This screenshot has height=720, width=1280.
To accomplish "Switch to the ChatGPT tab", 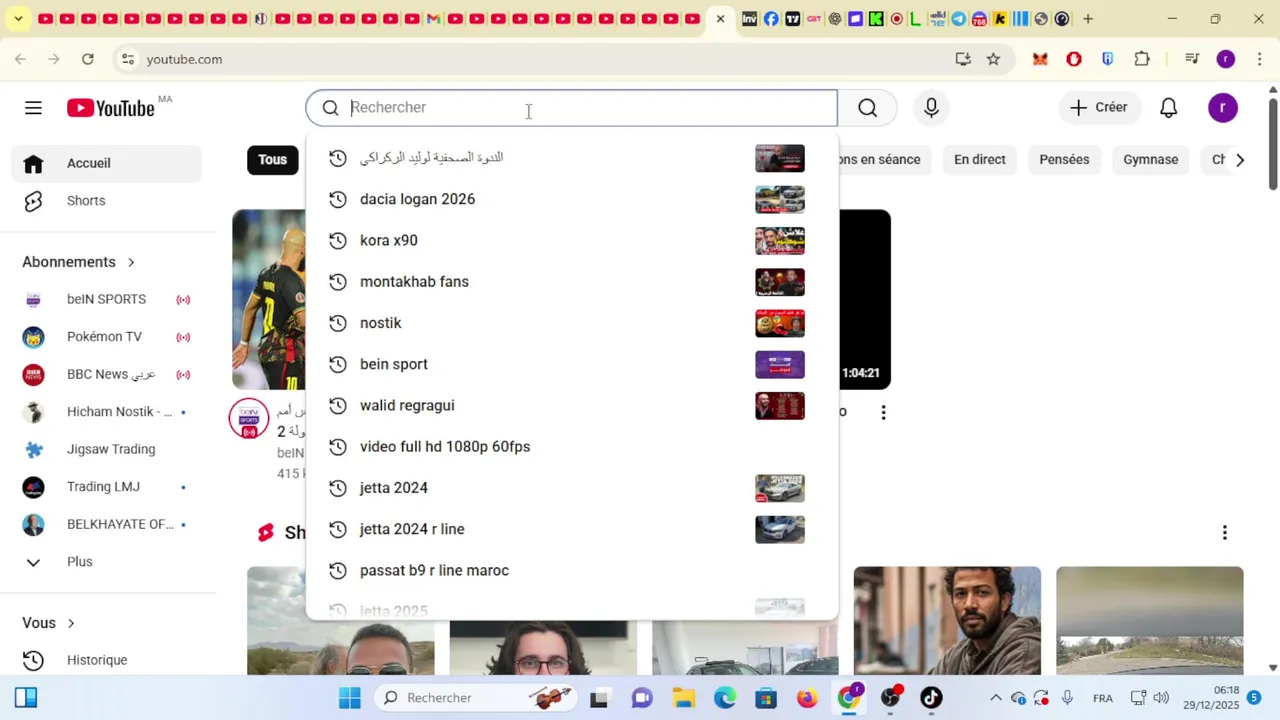I will (x=835, y=19).
